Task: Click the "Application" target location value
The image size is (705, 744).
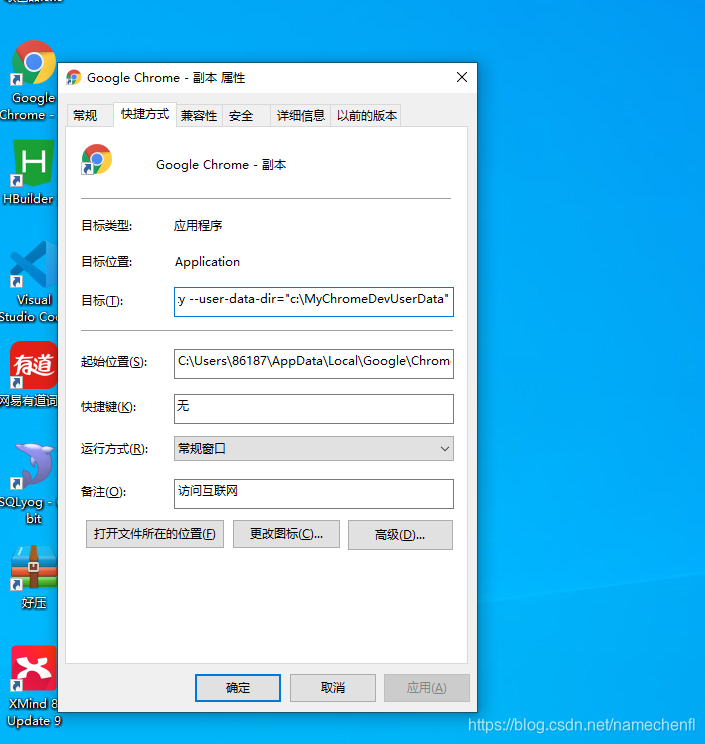Action: tap(207, 261)
